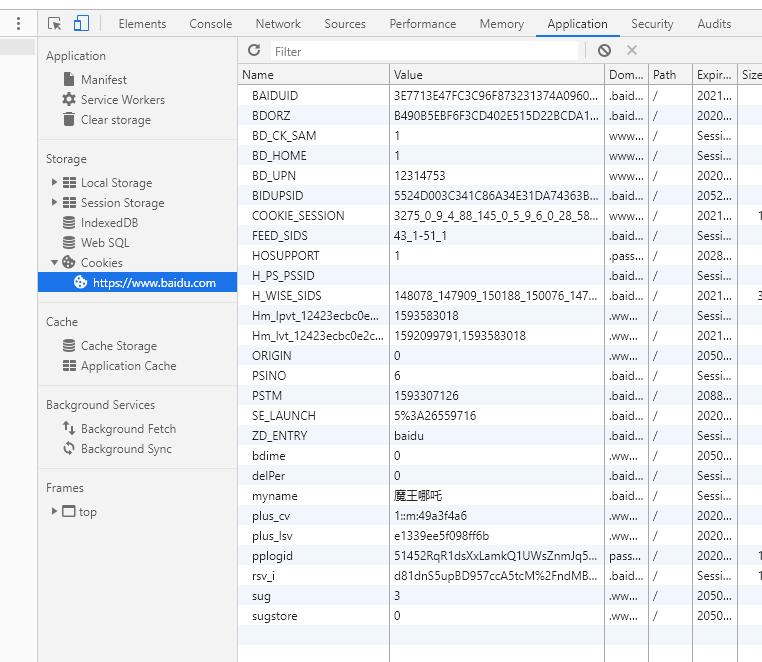Select the https://www.baidu.com cookies entry

(x=153, y=283)
